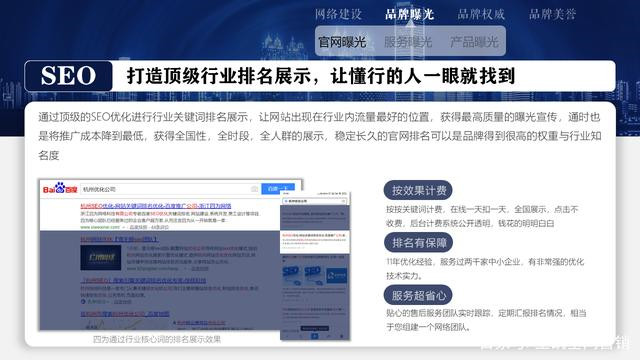Click the highlighted result in mobile screenshot

tap(315, 242)
